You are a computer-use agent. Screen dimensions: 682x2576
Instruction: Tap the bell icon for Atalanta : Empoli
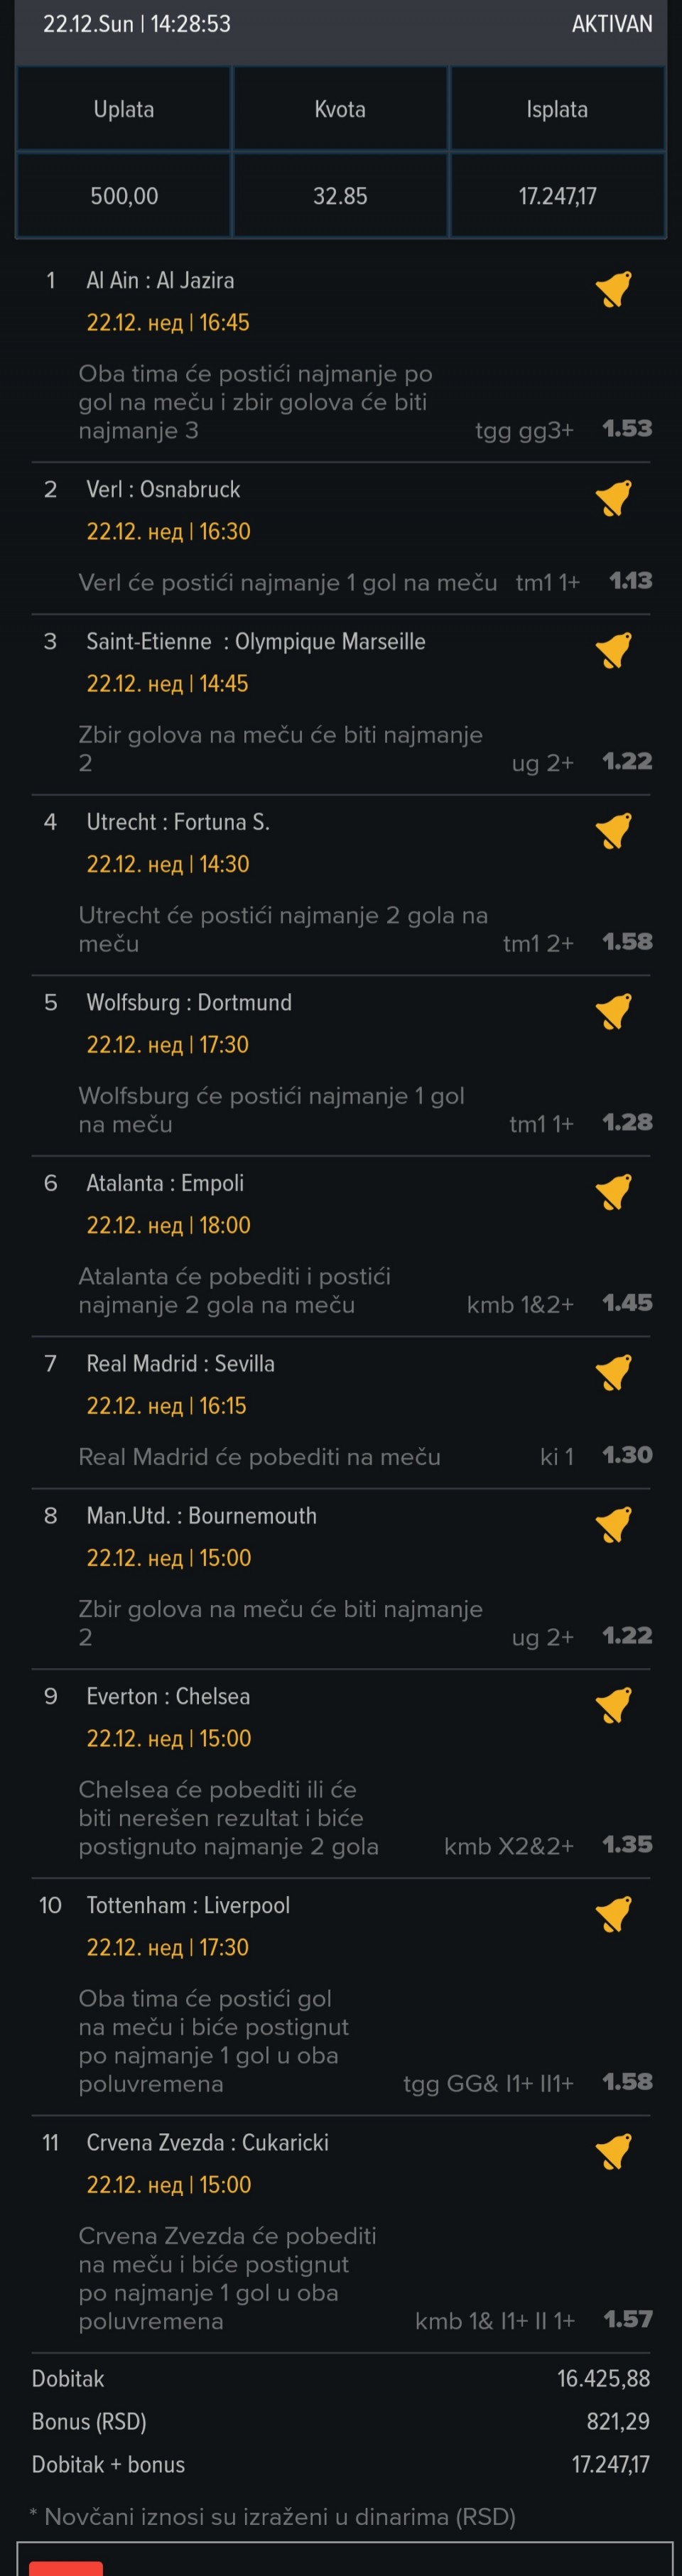pos(614,1191)
